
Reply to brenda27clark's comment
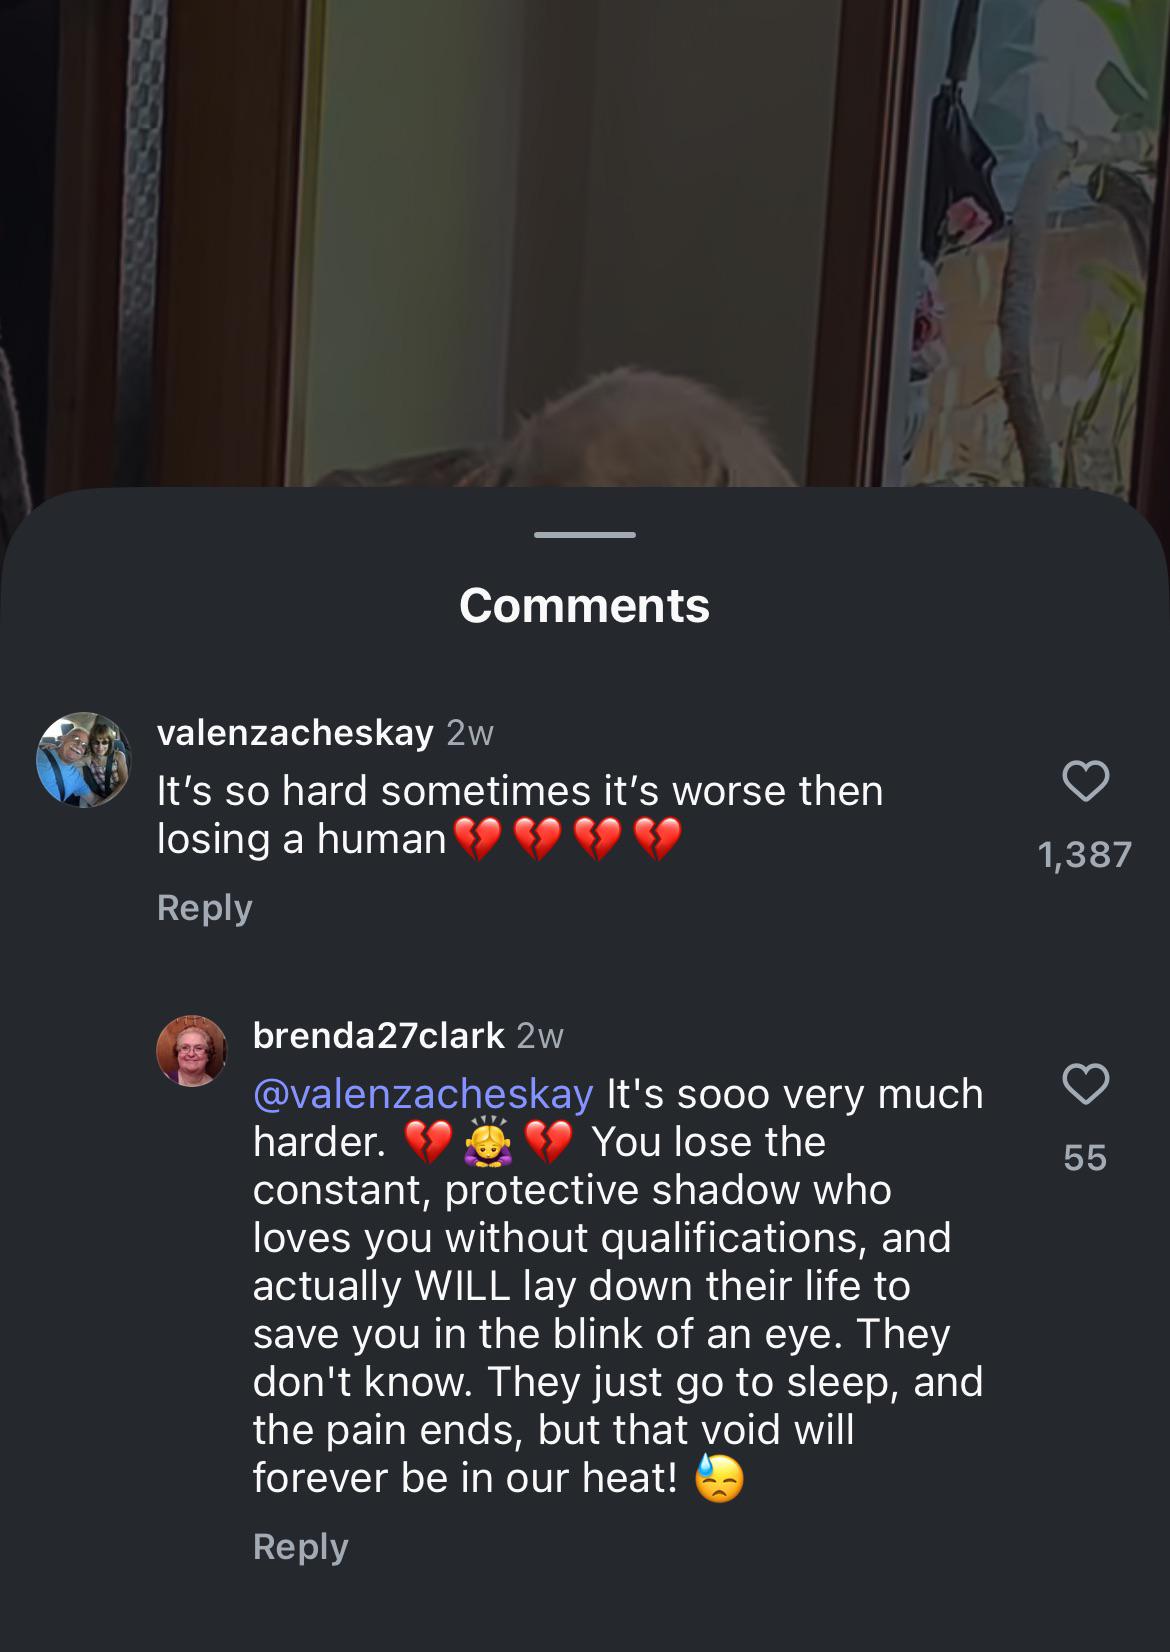(301, 1547)
